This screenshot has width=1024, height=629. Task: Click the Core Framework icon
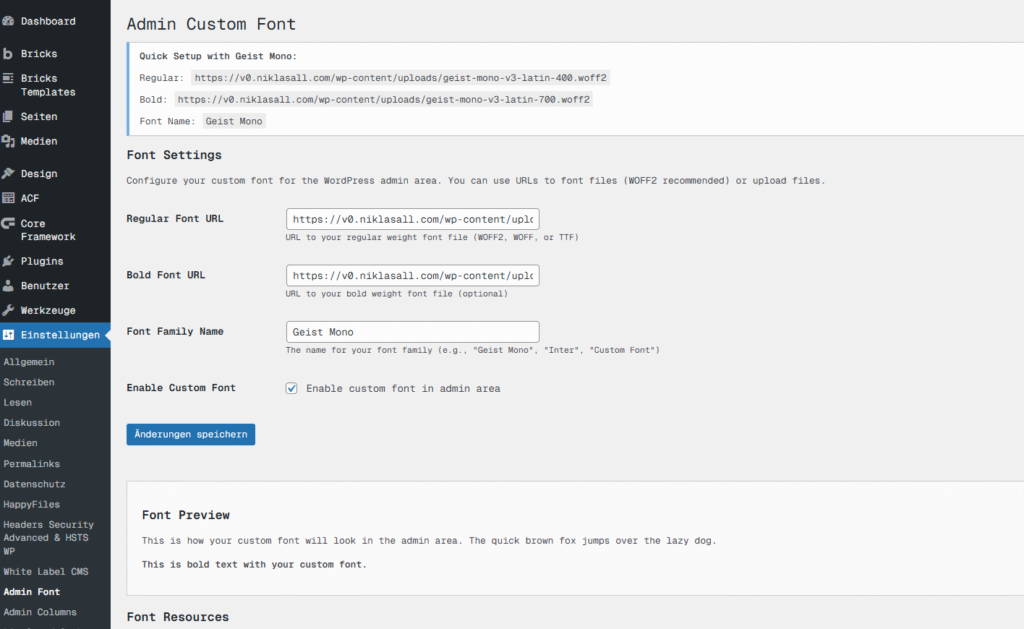click(9, 224)
